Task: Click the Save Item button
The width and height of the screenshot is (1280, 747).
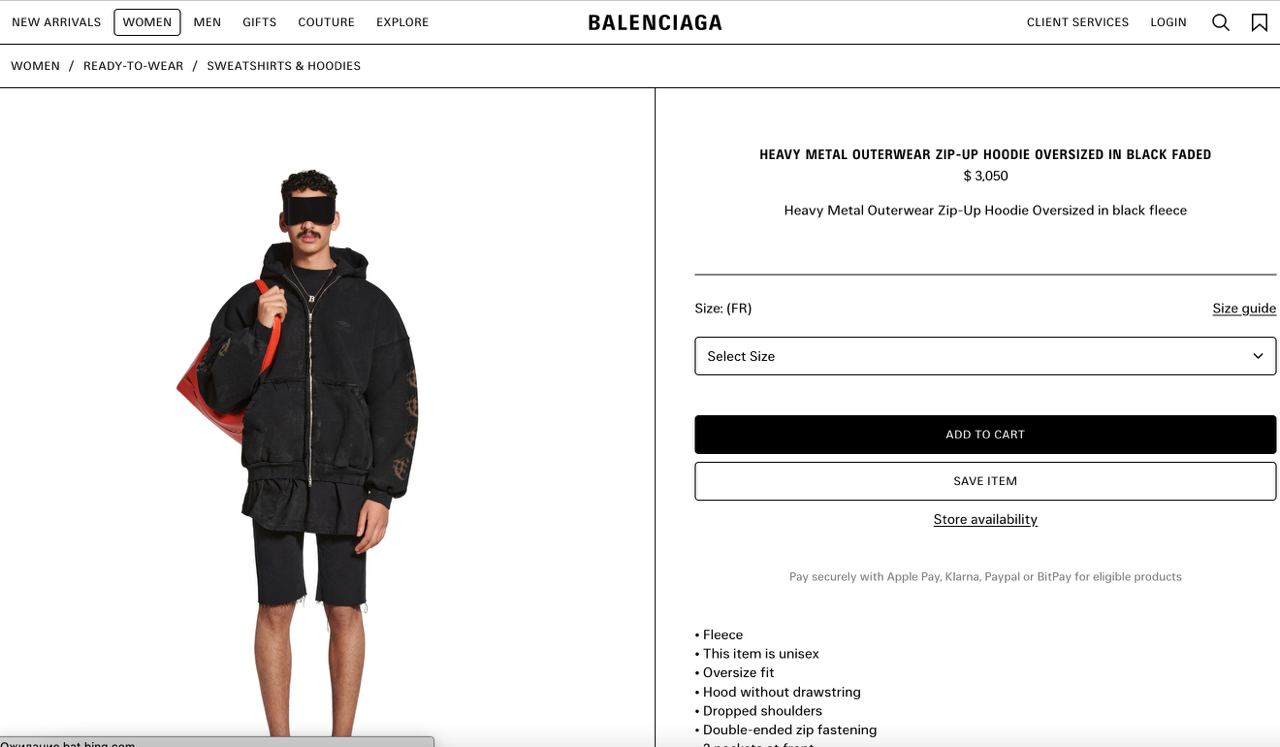Action: coord(985,481)
